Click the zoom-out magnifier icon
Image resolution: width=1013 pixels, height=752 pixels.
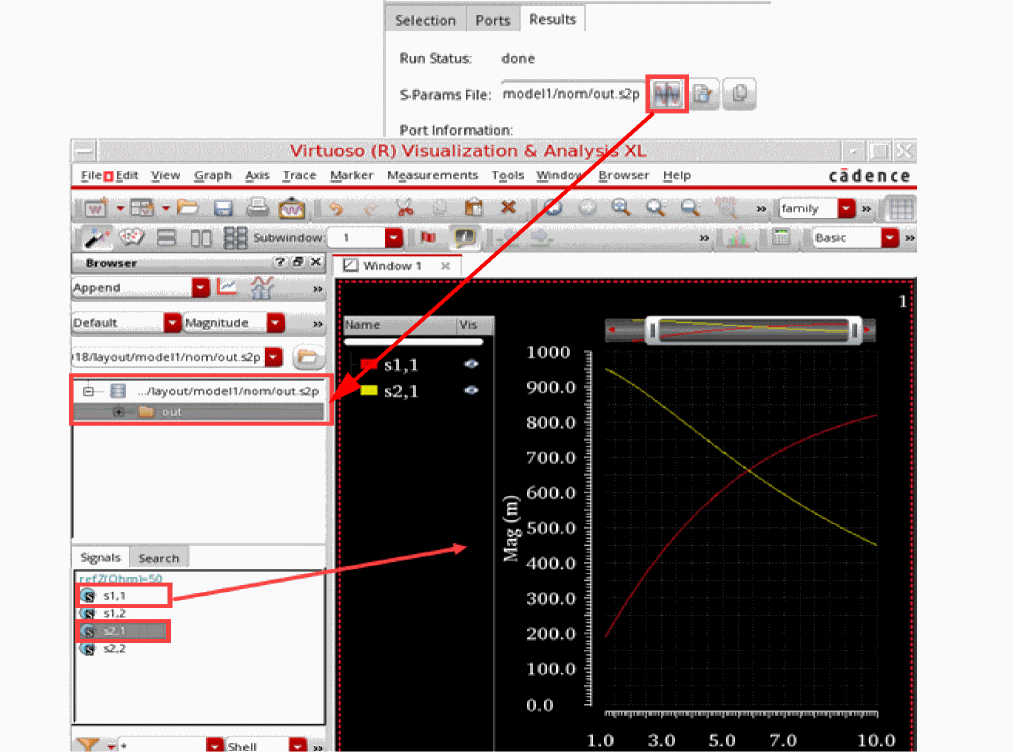(690, 207)
